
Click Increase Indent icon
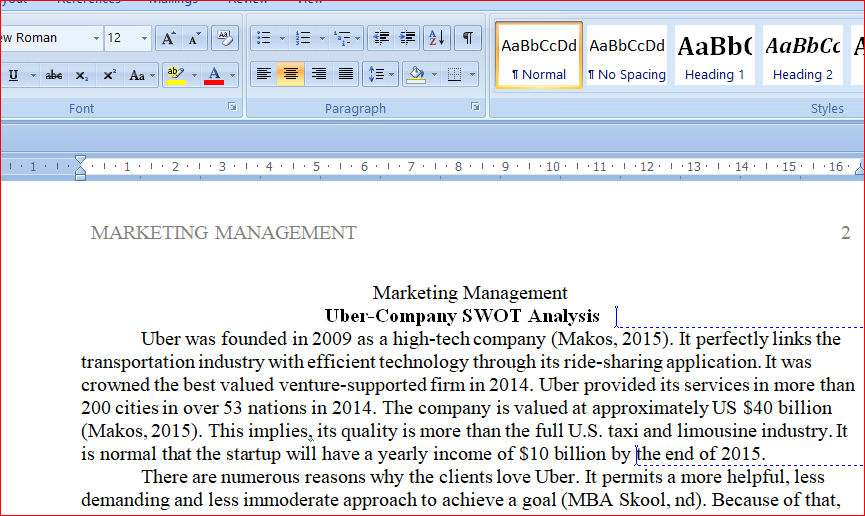point(408,38)
